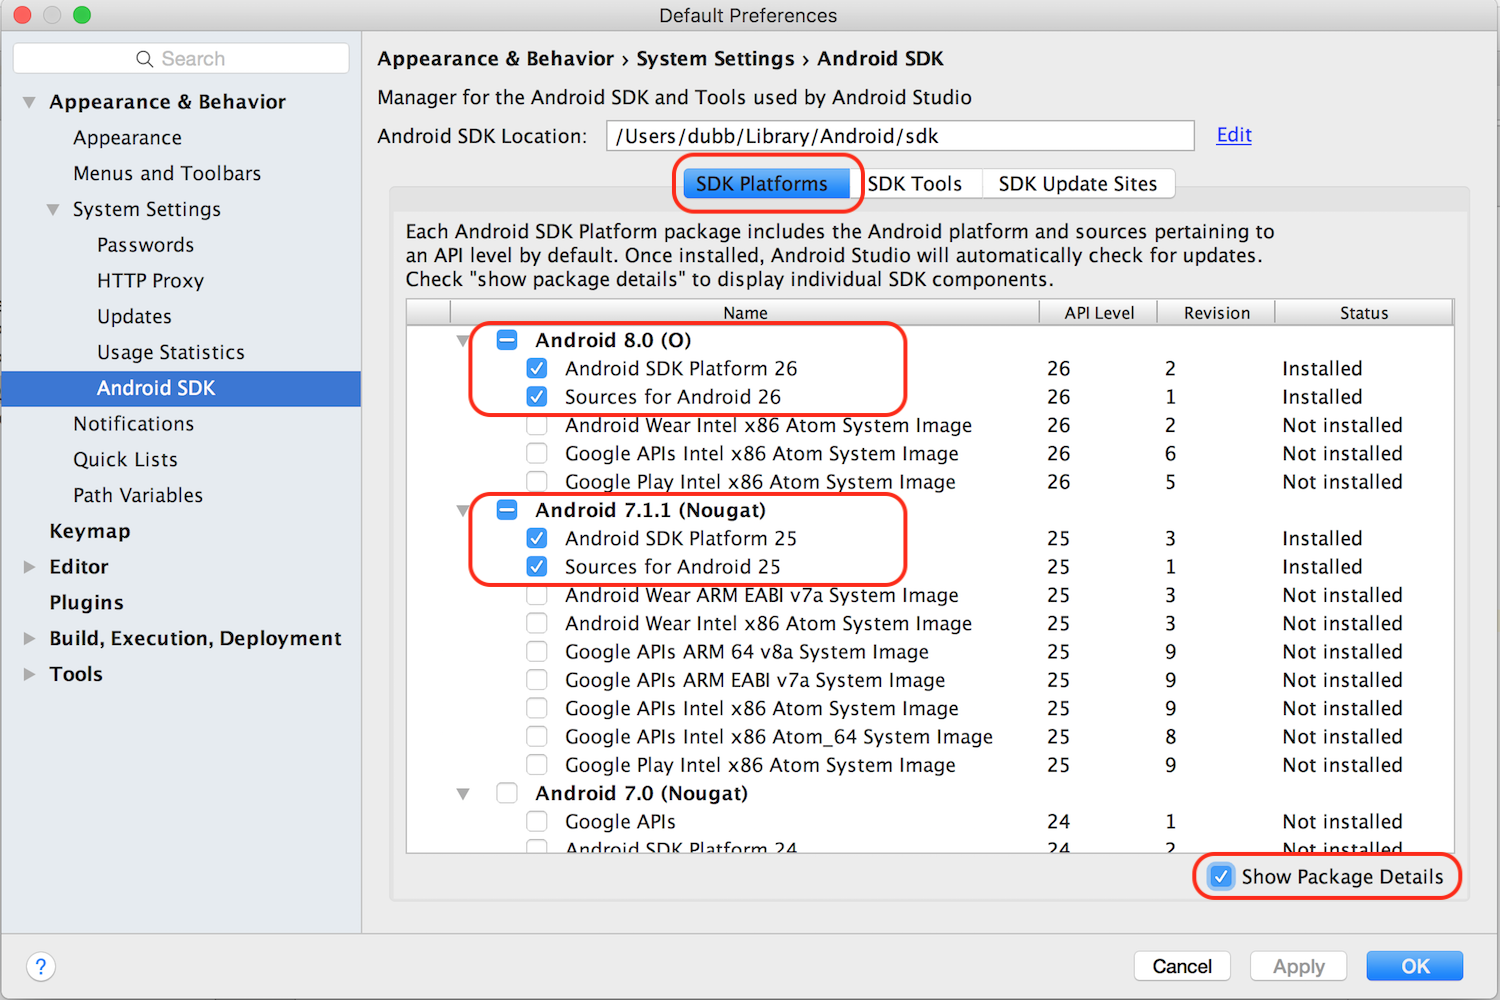Open the SDK Update Sites tab

coord(1078,184)
